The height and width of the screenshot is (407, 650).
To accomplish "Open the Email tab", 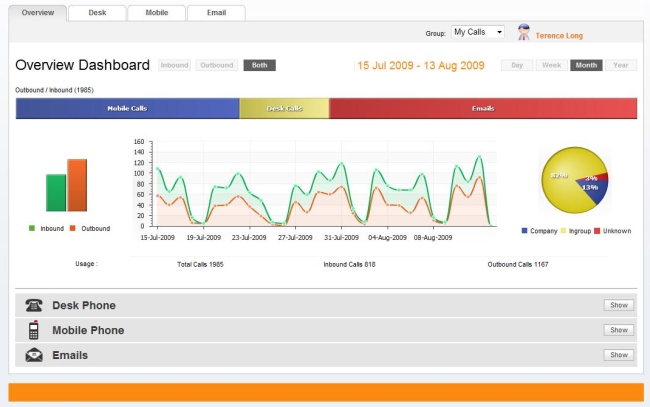I will point(216,13).
